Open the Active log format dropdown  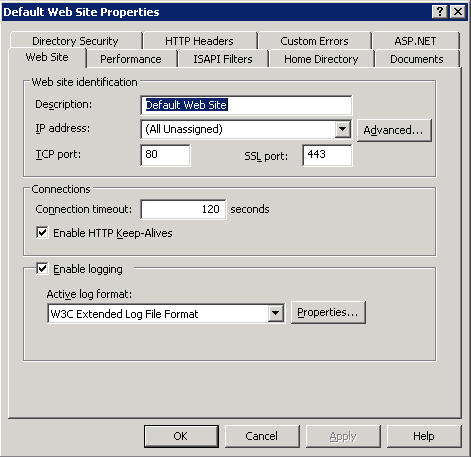276,313
